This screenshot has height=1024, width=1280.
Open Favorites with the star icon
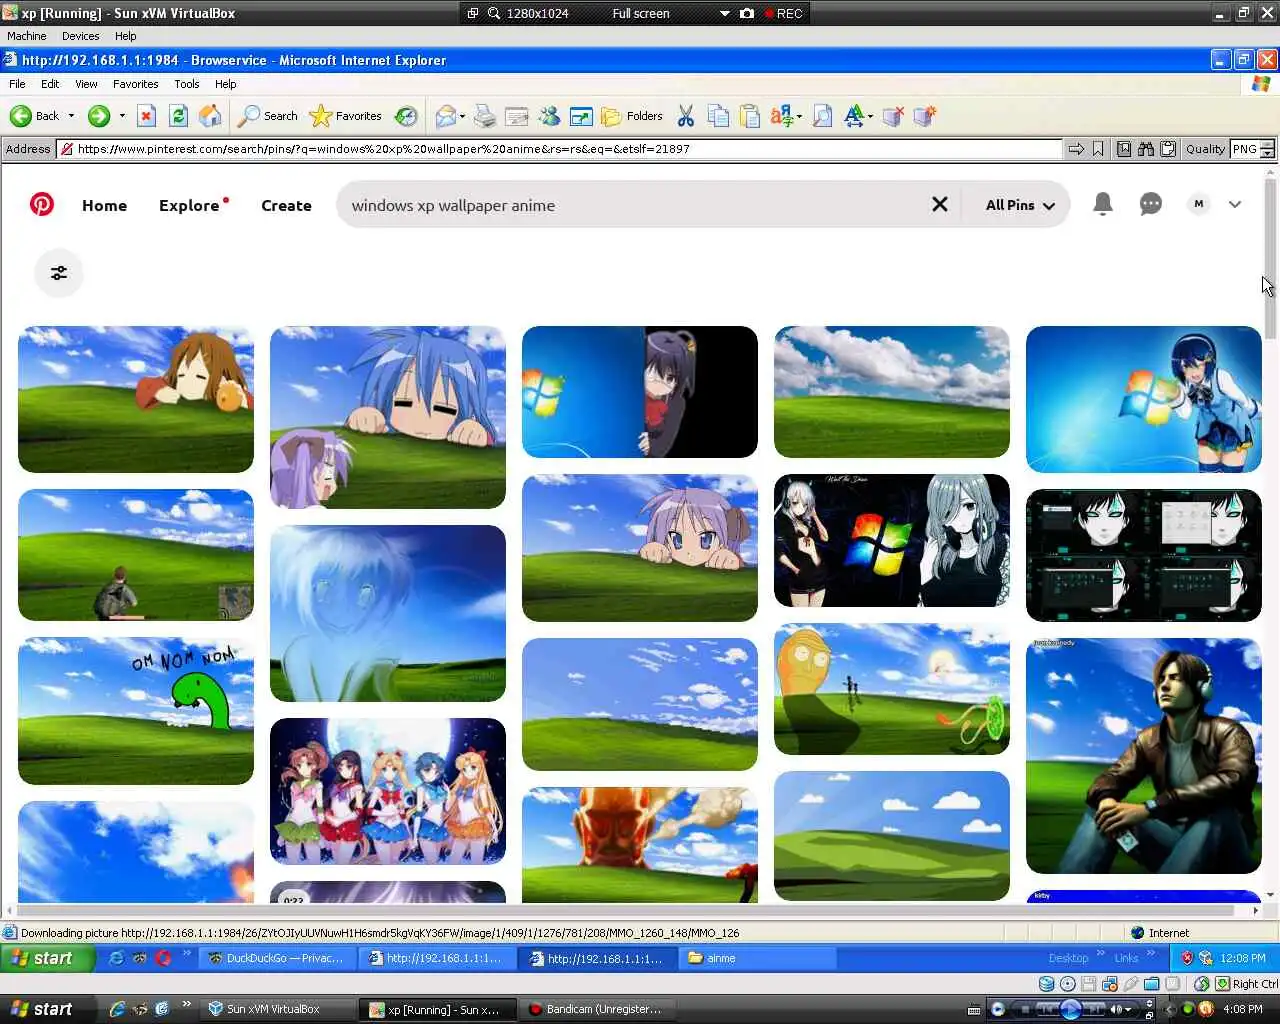(345, 116)
